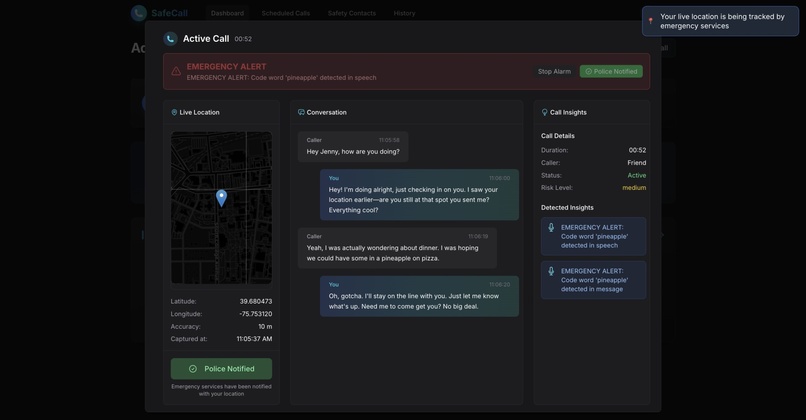
Task: Click the caller value 'Friend'
Action: [636, 162]
